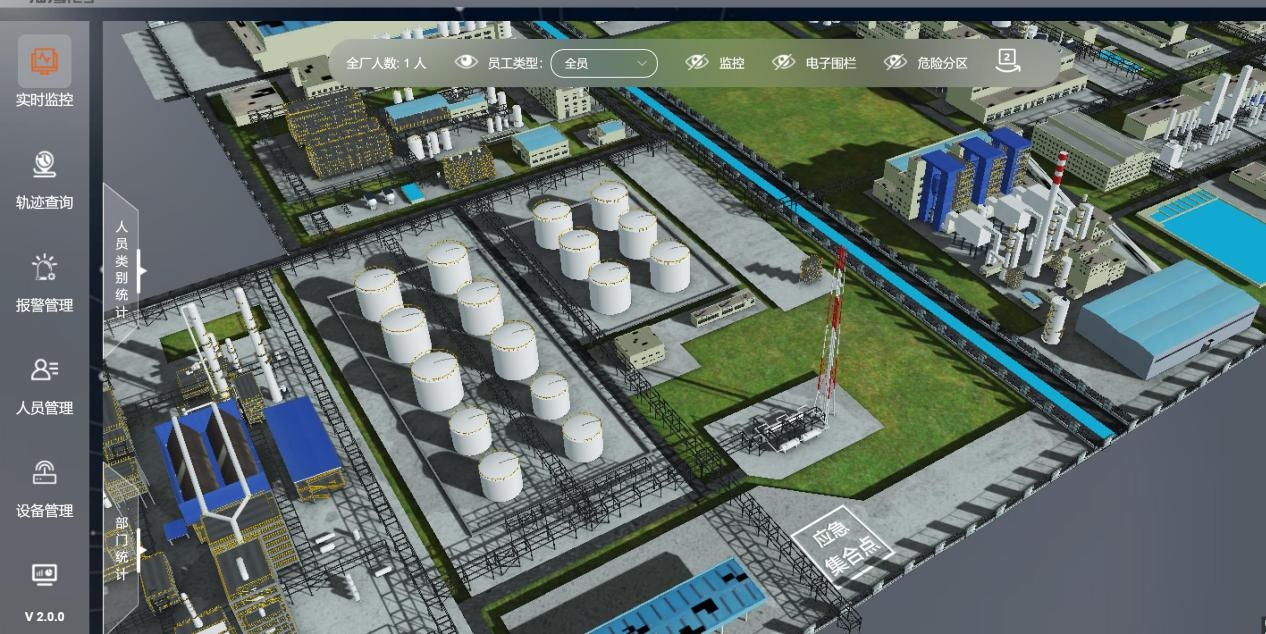
Task: Open the 实时监控 real-time monitoring icon
Action: pyautogui.click(x=44, y=62)
